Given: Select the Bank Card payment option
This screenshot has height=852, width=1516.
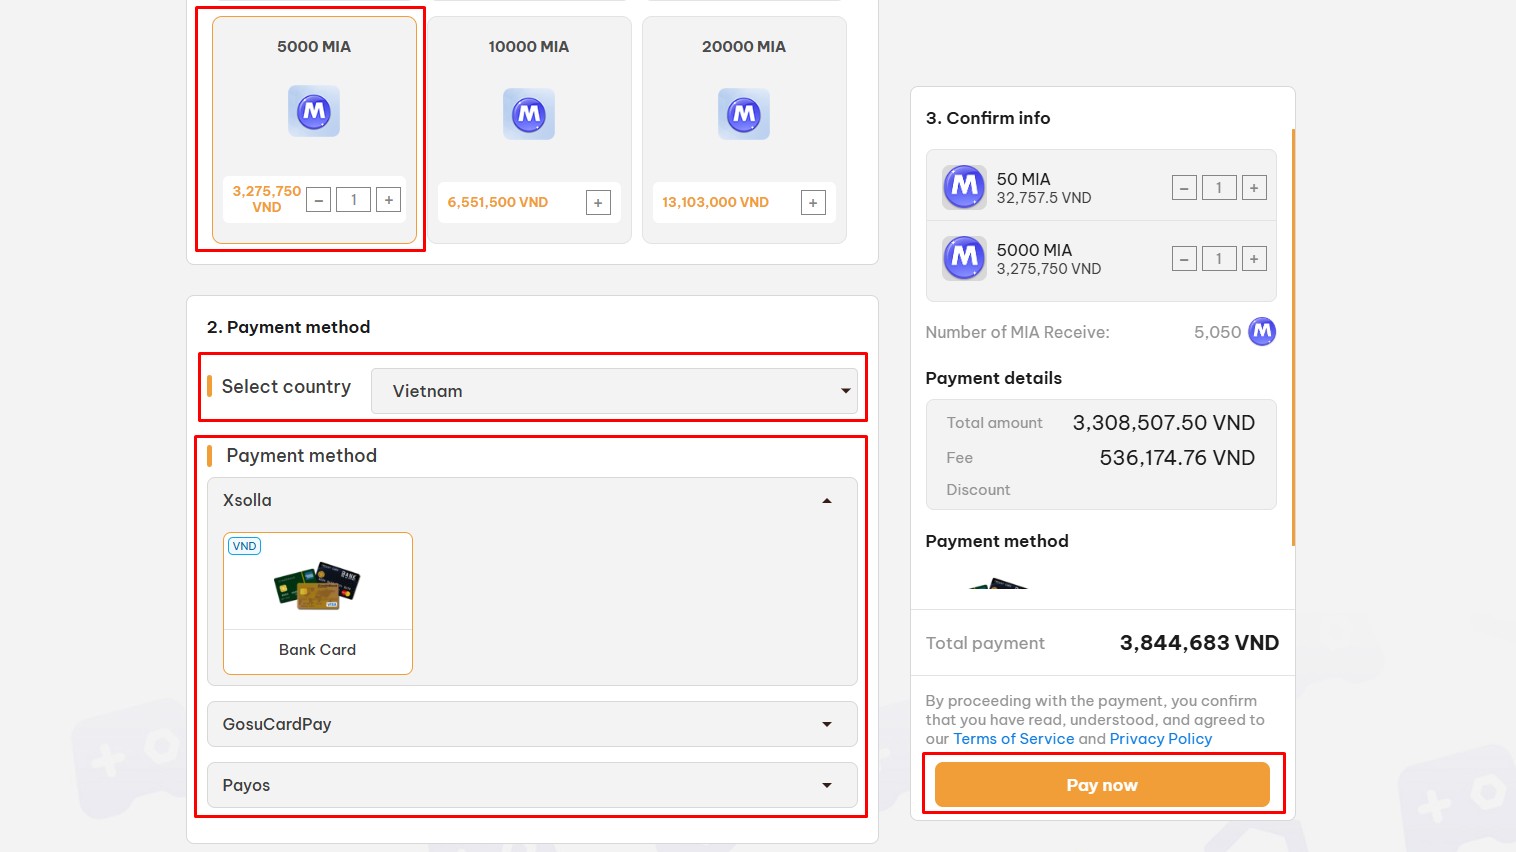Looking at the screenshot, I should pos(318,603).
